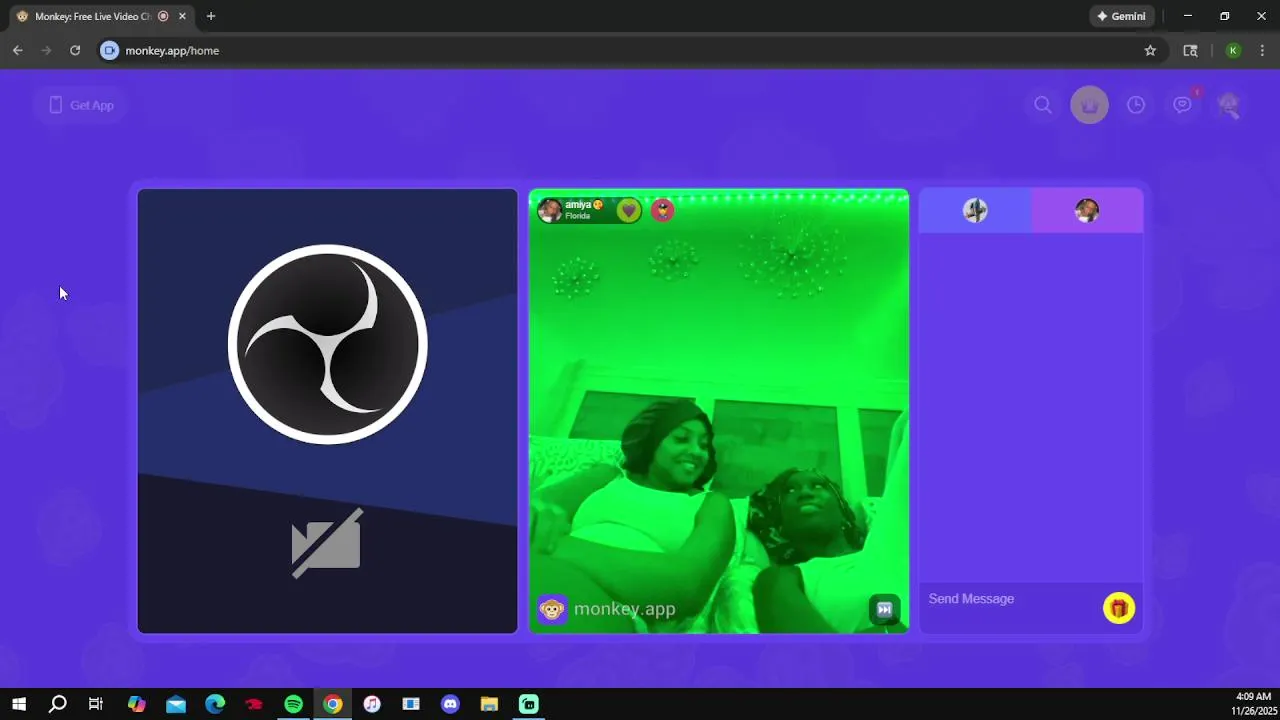Open the search icon in Monkey header
Viewport: 1280px width, 720px height.
pos(1043,105)
